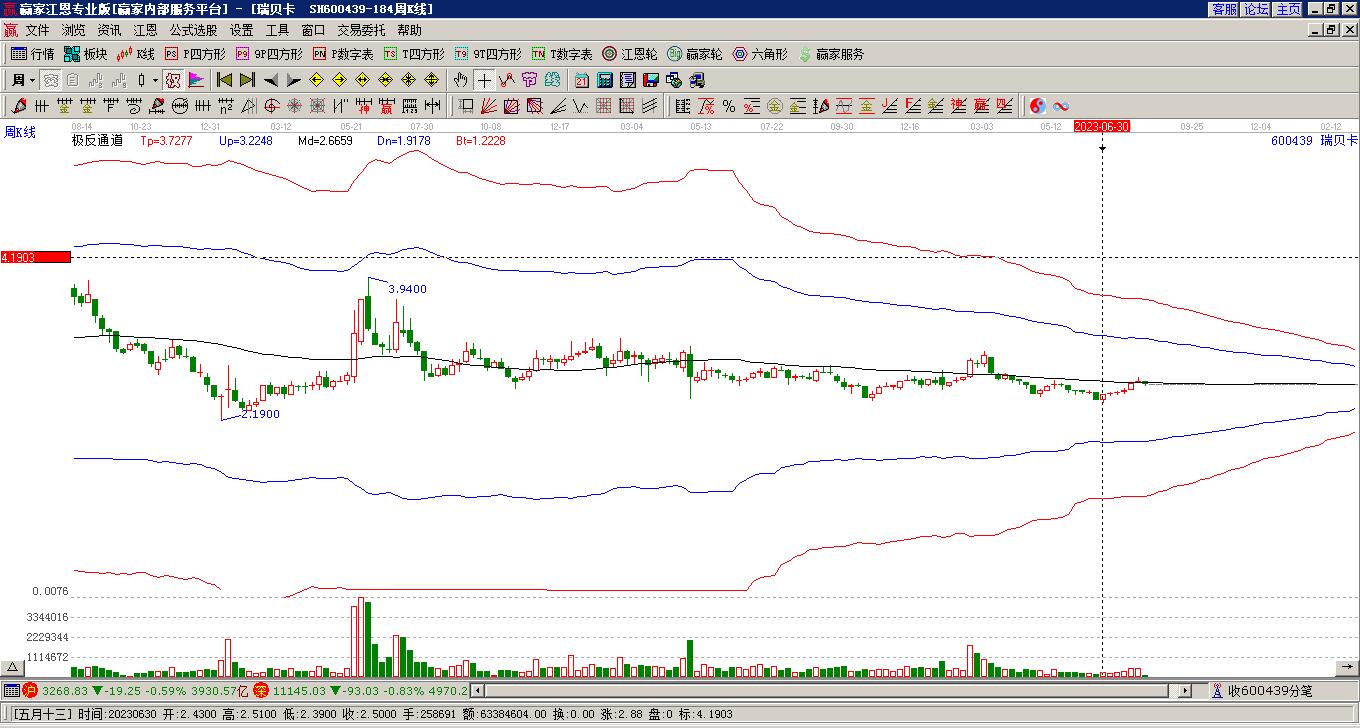Click the colored flag icon
Screen dimensions: 1360x728
pos(196,80)
